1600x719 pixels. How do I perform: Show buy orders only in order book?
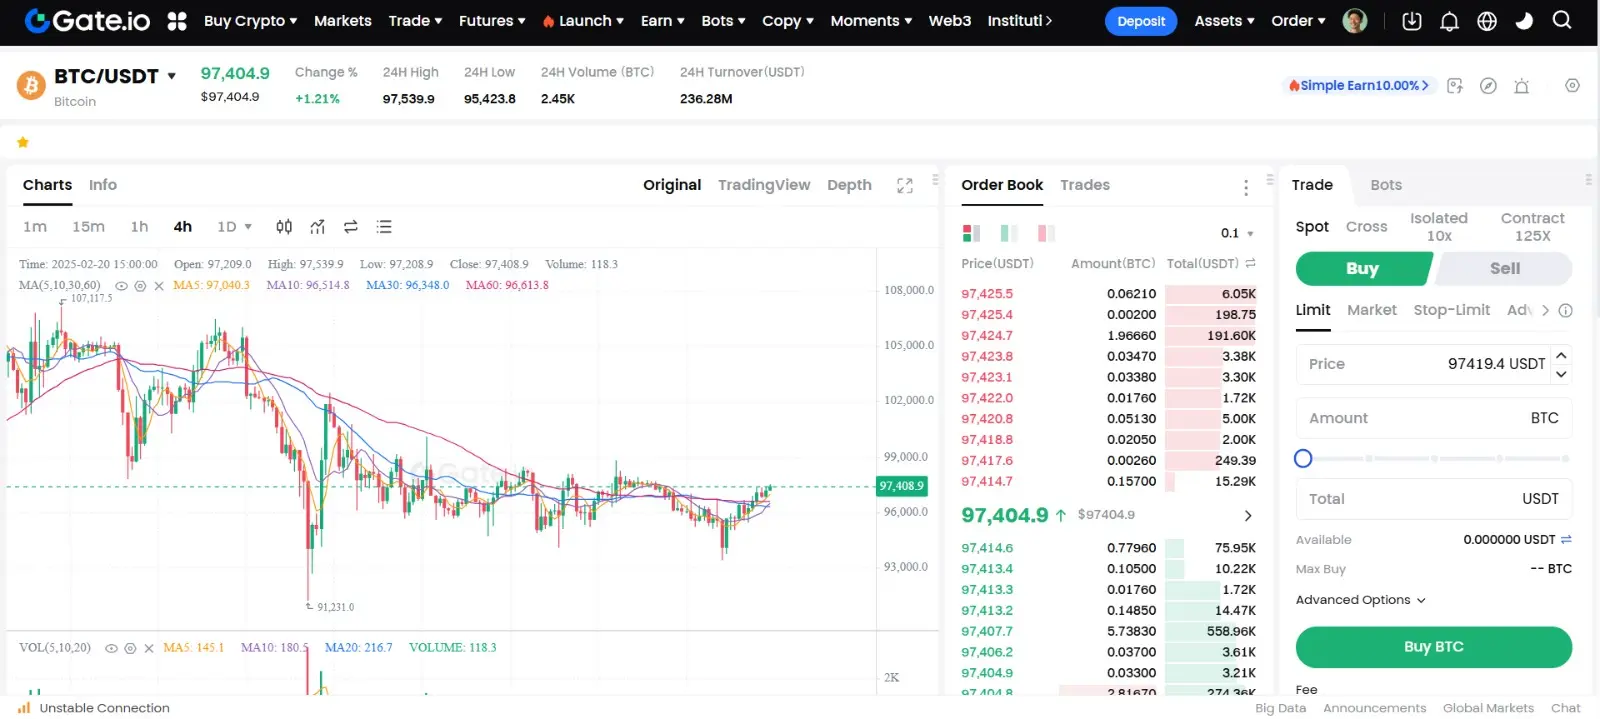tap(1009, 233)
